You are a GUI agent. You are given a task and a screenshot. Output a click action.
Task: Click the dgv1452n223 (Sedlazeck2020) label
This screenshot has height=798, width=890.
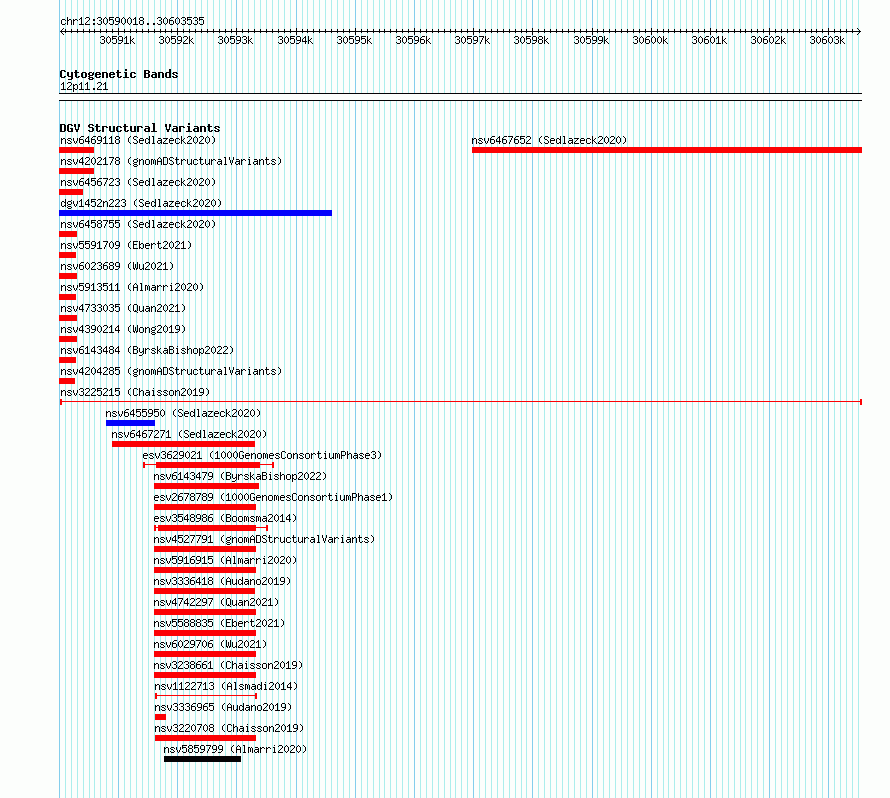[141, 203]
